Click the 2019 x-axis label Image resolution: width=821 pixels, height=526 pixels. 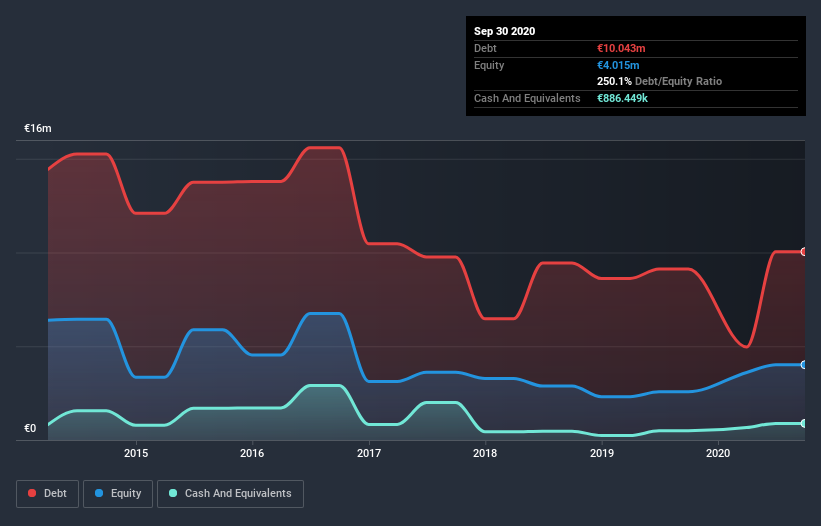602,453
